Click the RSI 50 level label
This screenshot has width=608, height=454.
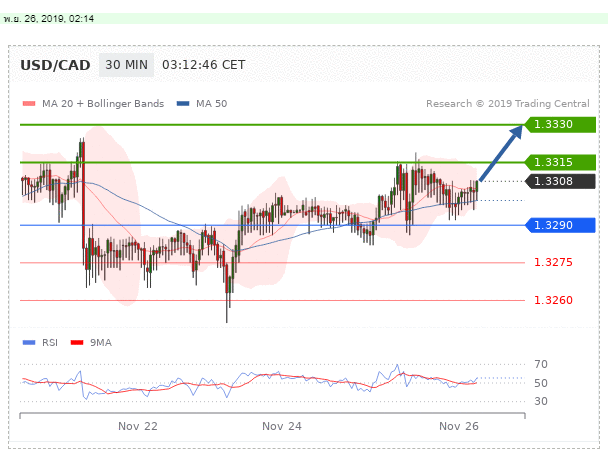pos(541,383)
